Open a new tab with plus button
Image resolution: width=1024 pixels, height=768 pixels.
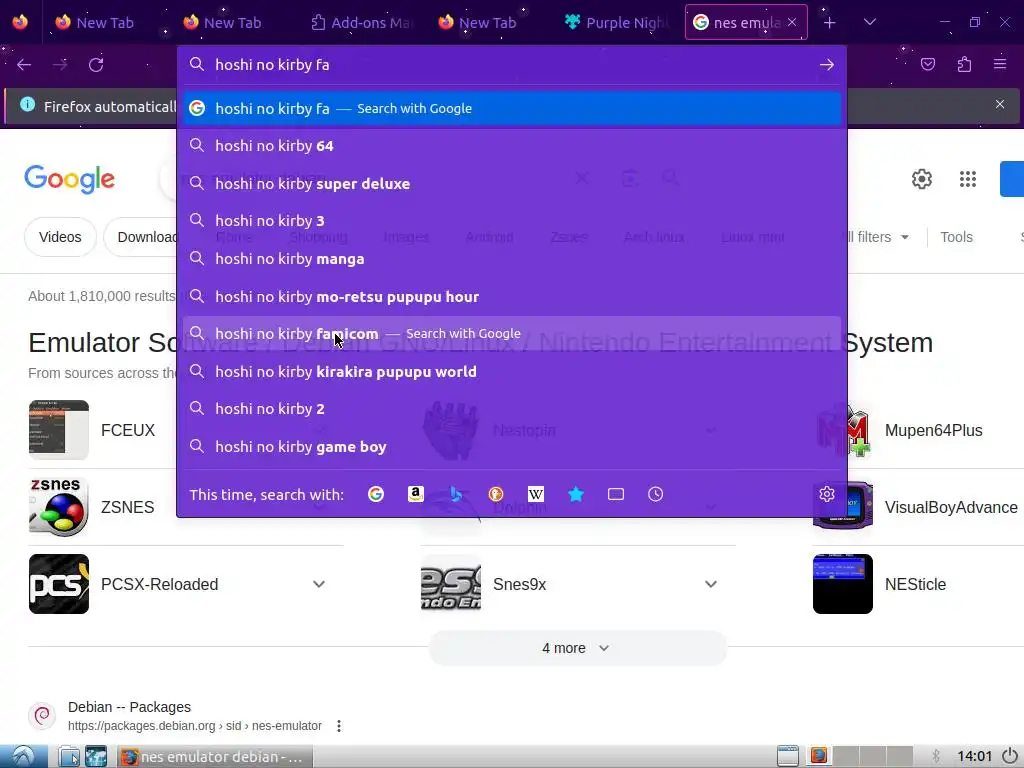tap(829, 23)
